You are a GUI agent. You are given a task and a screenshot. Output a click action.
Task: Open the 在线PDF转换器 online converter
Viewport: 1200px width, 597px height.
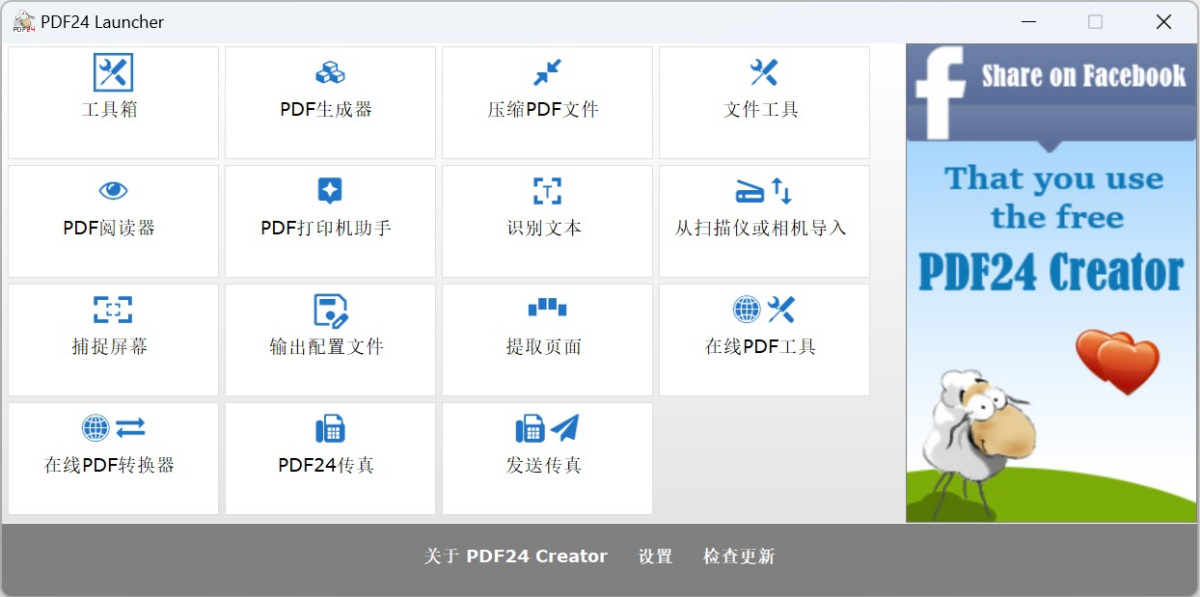[x=112, y=456]
